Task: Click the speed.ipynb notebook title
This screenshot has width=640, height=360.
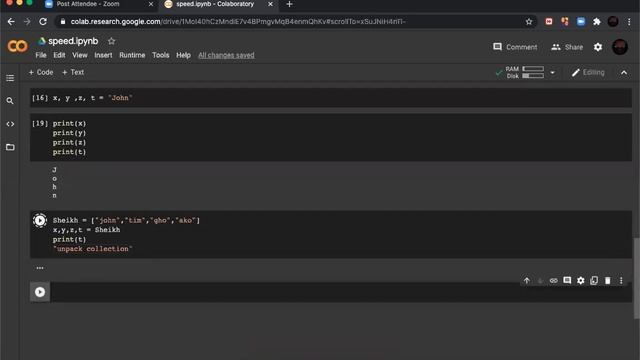Action: coord(73,41)
